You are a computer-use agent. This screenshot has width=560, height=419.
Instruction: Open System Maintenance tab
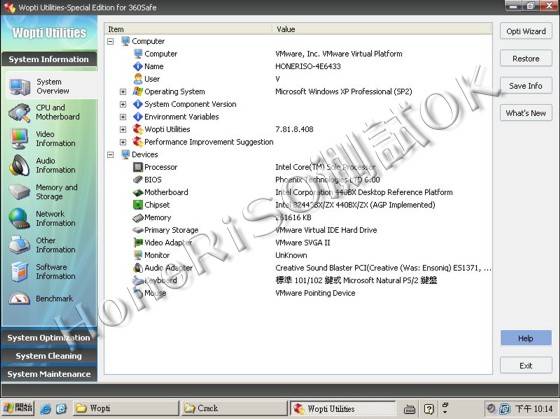coord(49,374)
